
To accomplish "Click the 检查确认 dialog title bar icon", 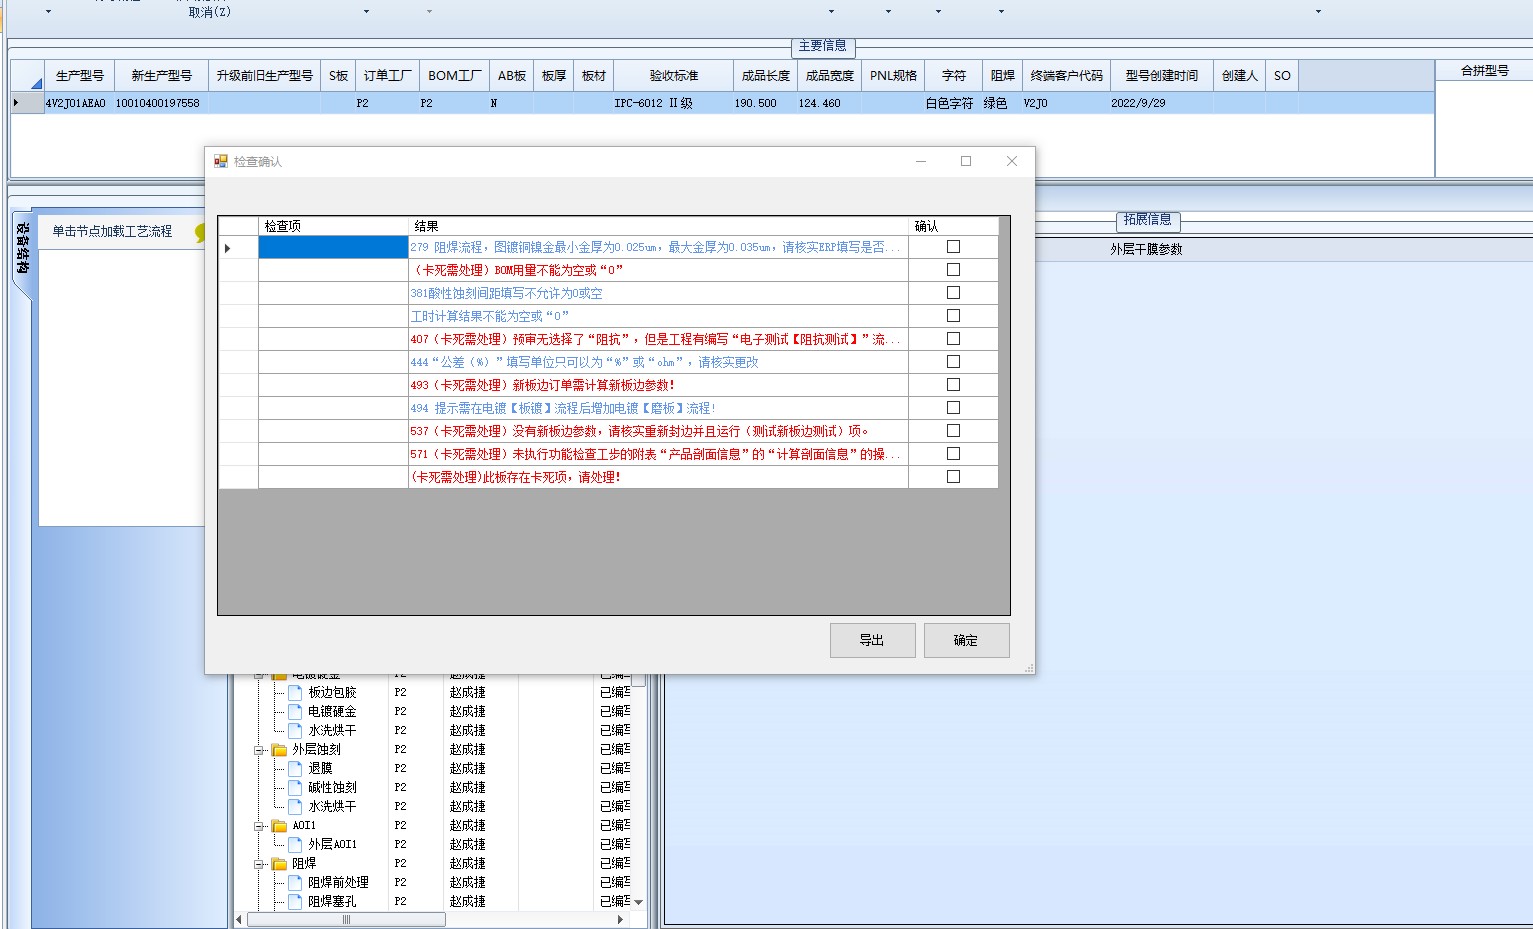I will 221,161.
